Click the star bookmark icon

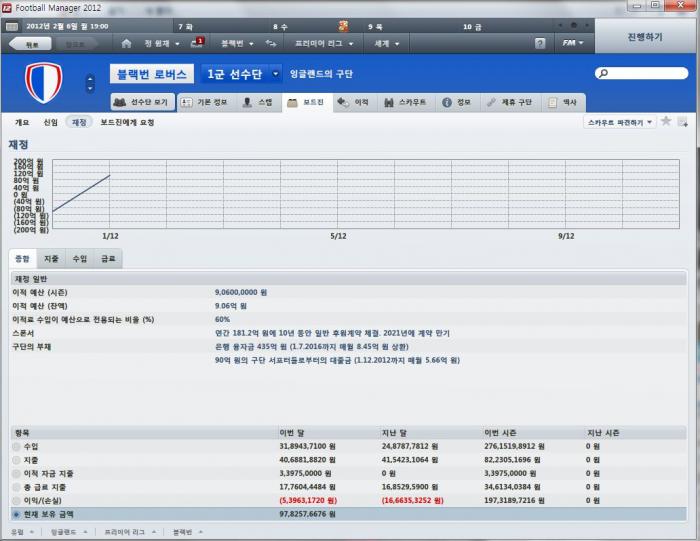(x=666, y=121)
